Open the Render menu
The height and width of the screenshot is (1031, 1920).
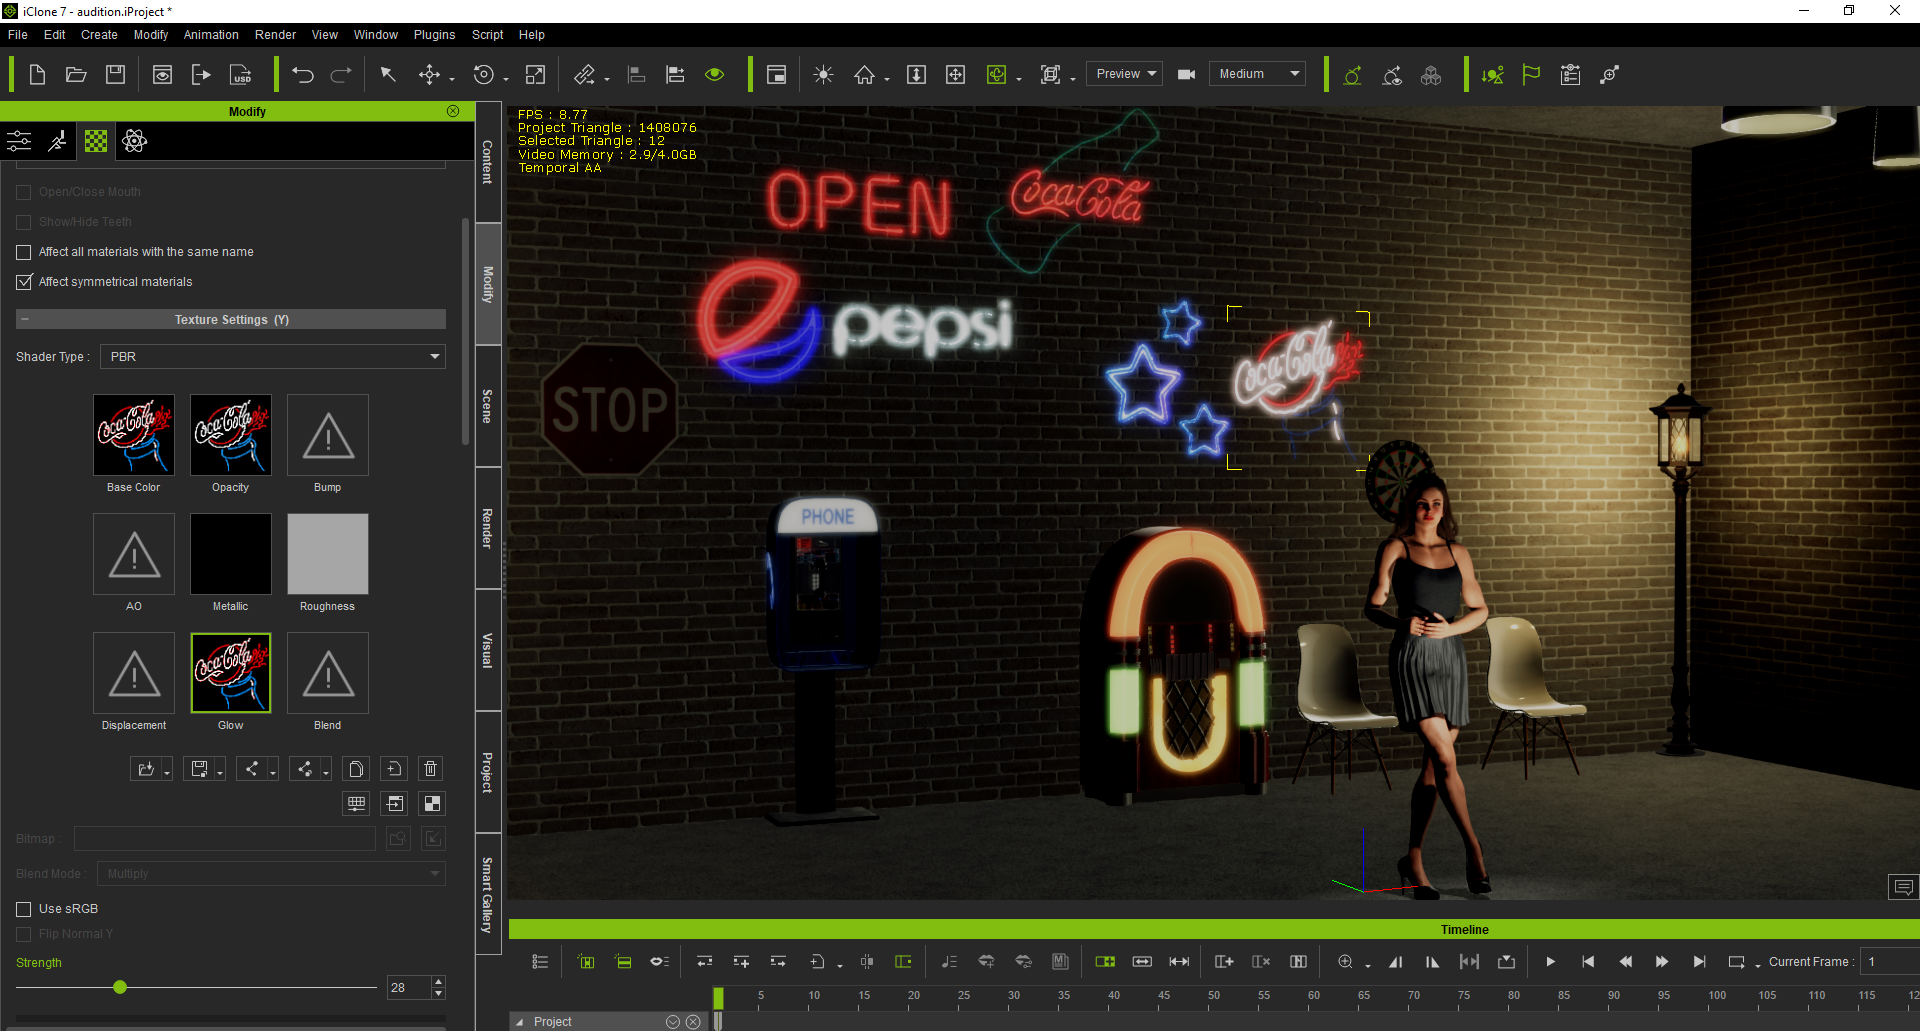click(275, 35)
